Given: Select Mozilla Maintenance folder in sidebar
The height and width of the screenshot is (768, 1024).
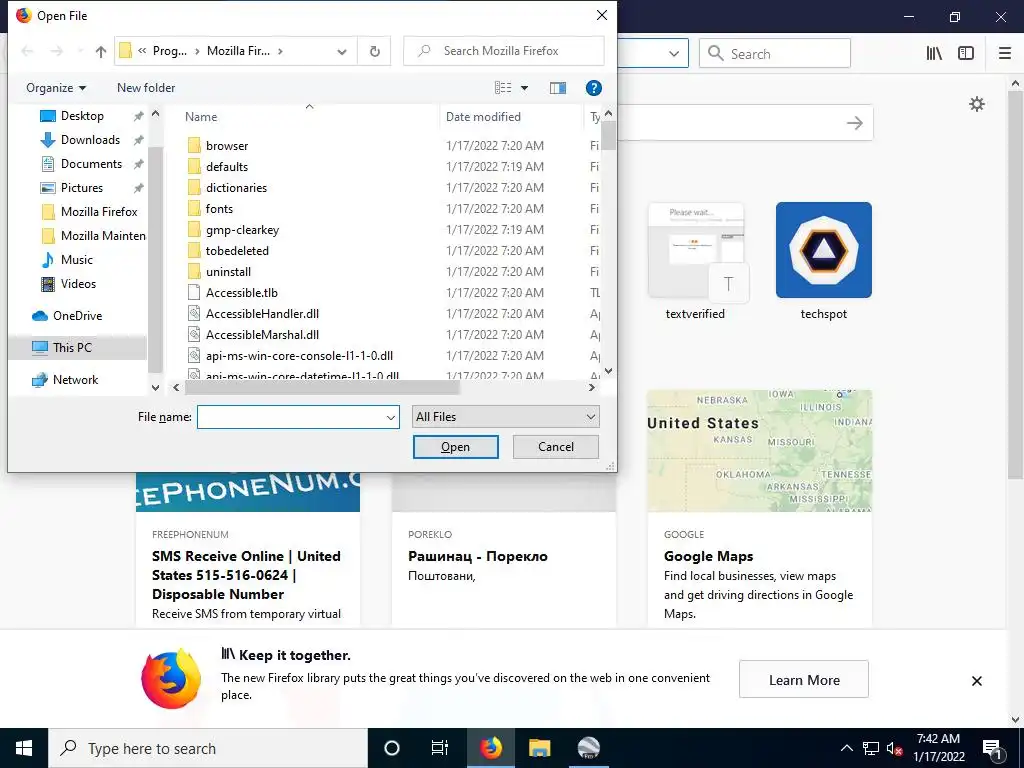Looking at the screenshot, I should click(x=103, y=236).
